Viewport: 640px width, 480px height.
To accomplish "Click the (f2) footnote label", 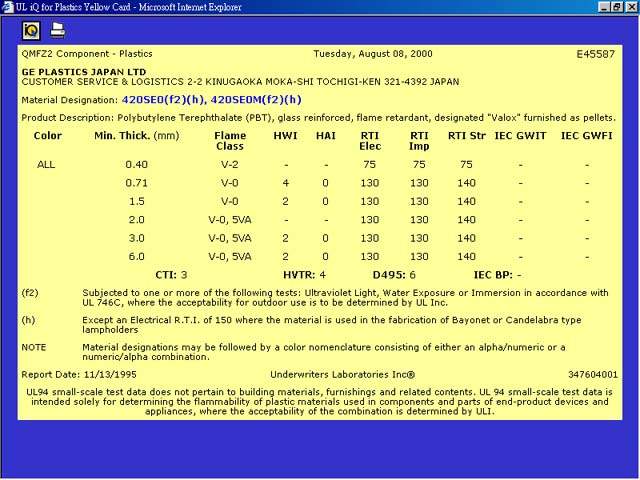I will tap(30, 293).
